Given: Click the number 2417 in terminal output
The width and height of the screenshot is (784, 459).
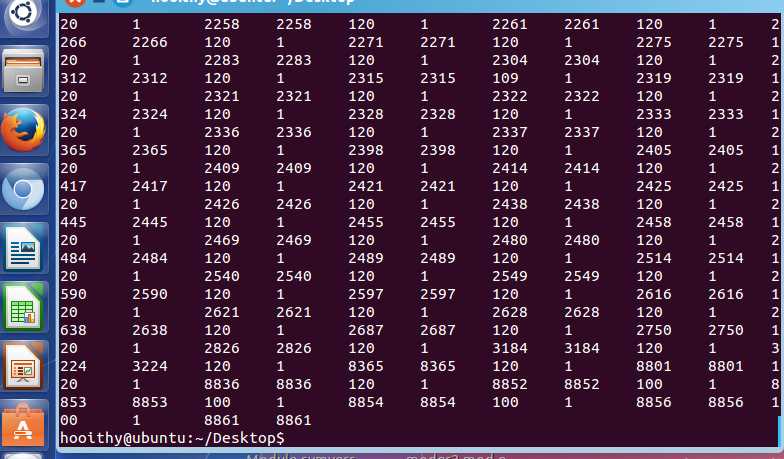Looking at the screenshot, I should tap(150, 186).
